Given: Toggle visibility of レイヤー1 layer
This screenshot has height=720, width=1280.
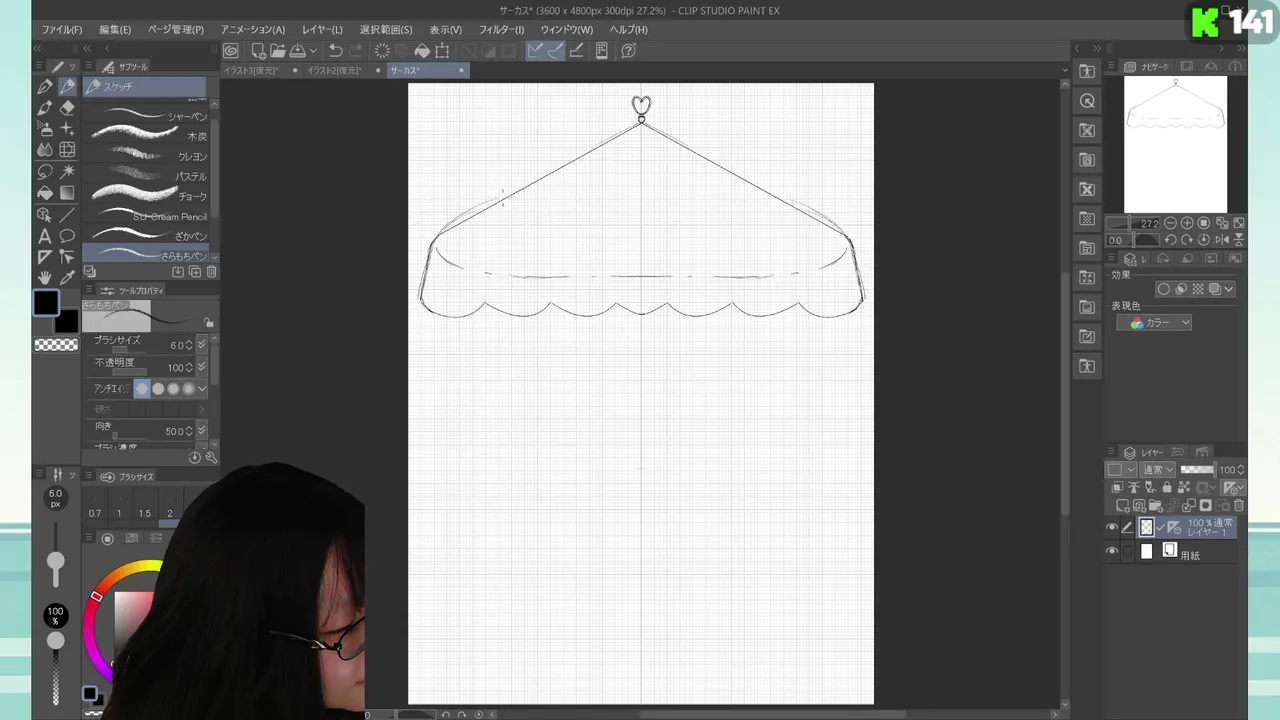Looking at the screenshot, I should pyautogui.click(x=1112, y=528).
